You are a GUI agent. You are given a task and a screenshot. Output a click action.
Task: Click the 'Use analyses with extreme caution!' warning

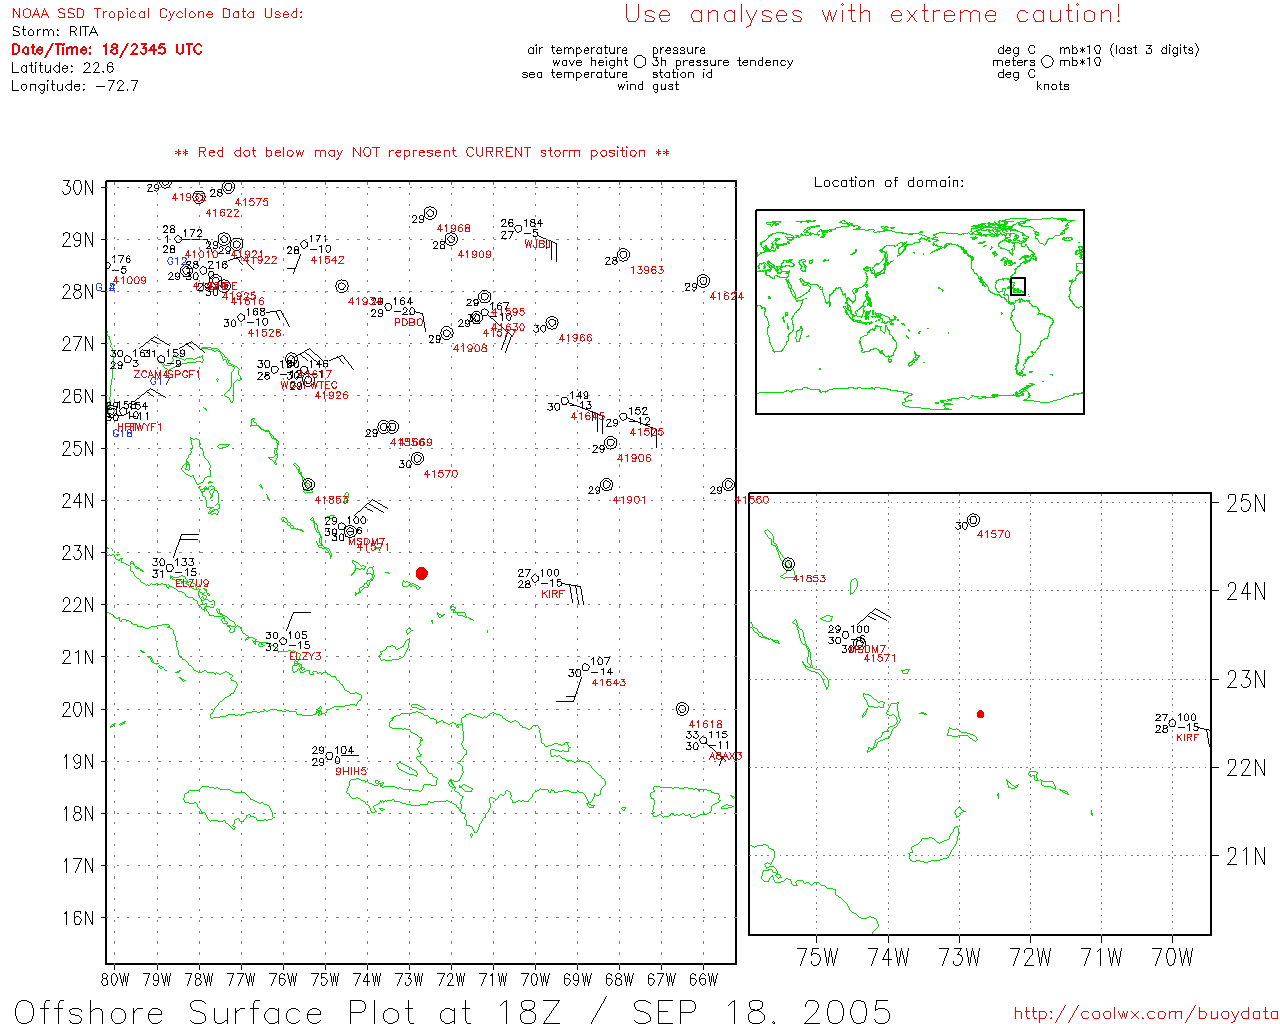point(872,14)
